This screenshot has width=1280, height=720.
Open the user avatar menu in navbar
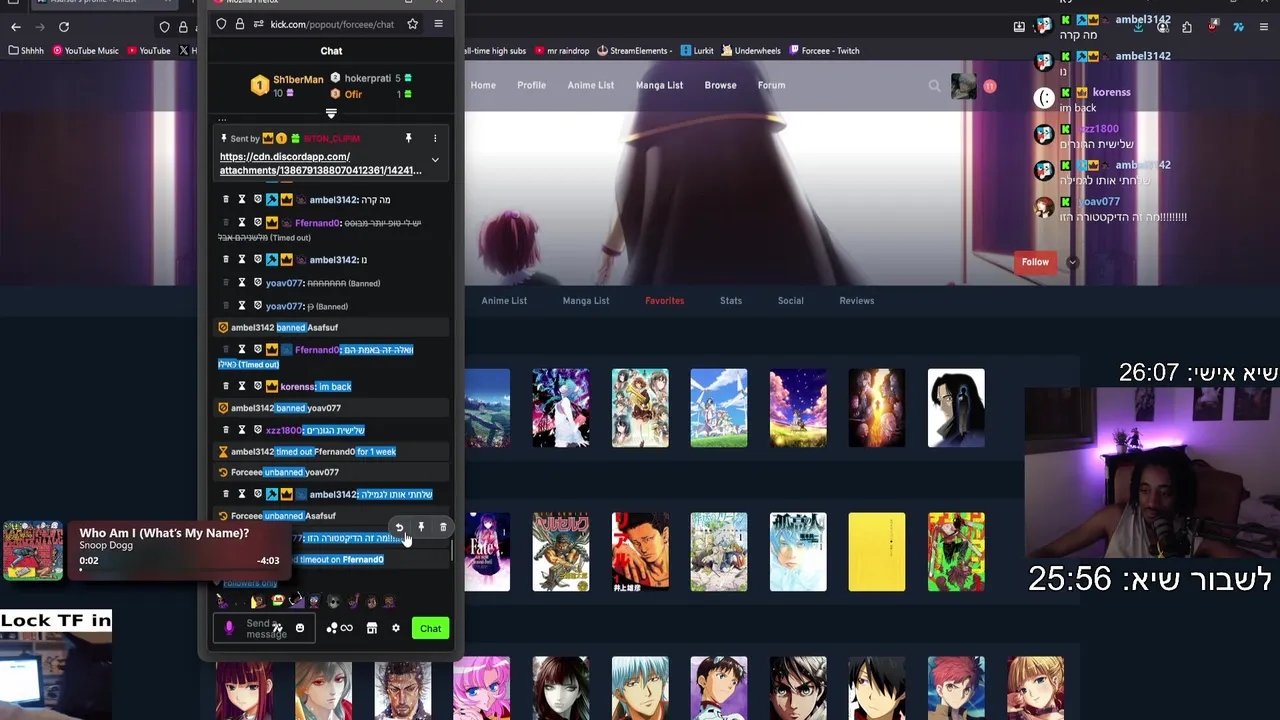click(963, 86)
